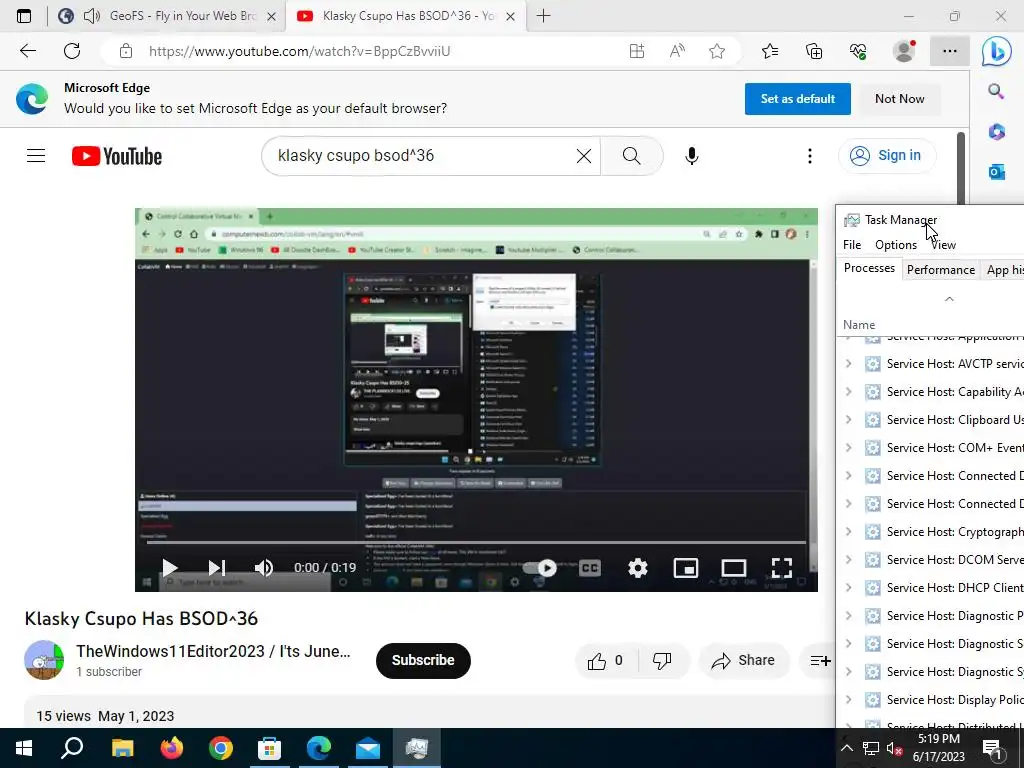Open video player settings gear
The height and width of the screenshot is (768, 1024).
tap(638, 568)
